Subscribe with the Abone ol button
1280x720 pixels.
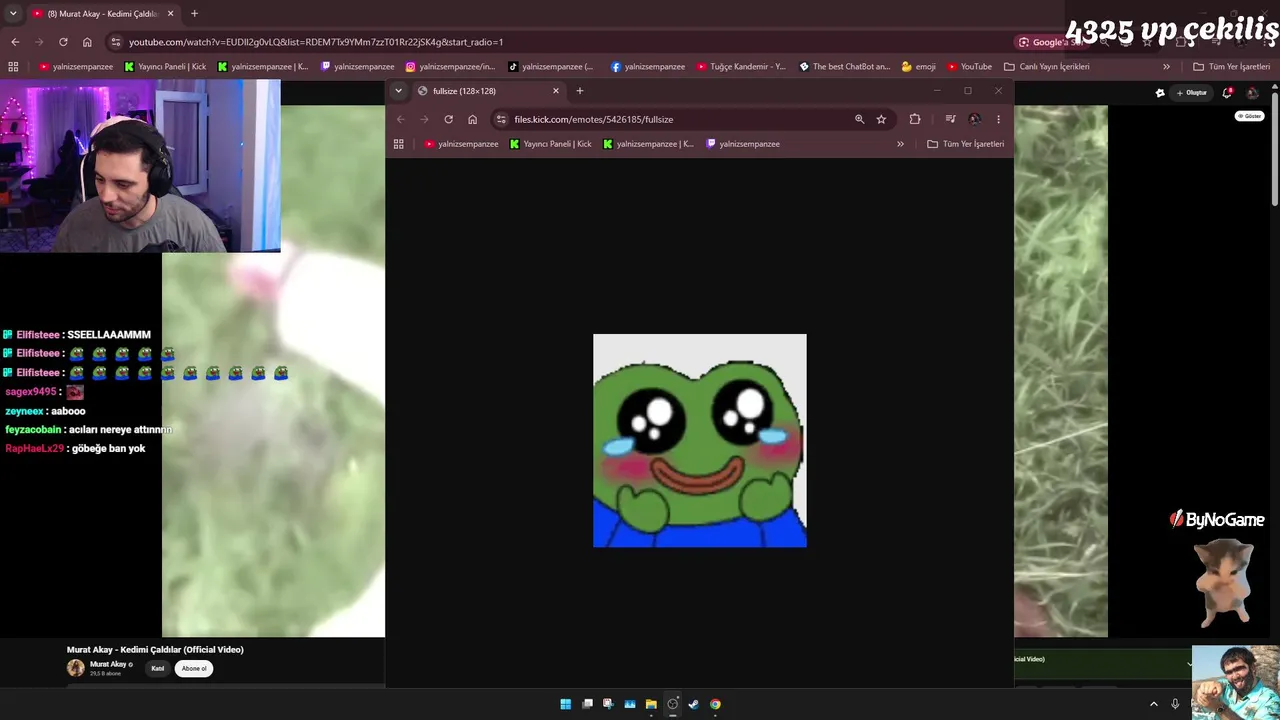(194, 668)
